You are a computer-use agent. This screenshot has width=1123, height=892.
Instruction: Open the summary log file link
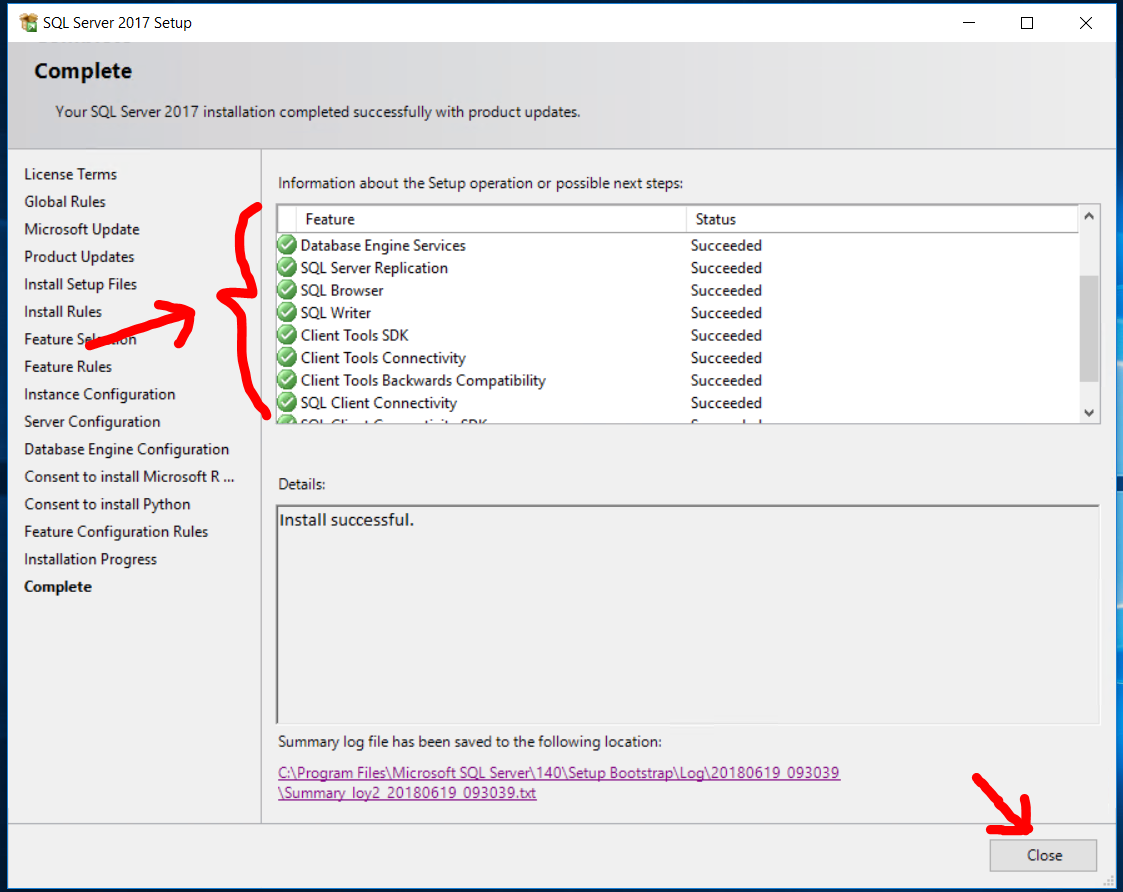[x=559, y=782]
